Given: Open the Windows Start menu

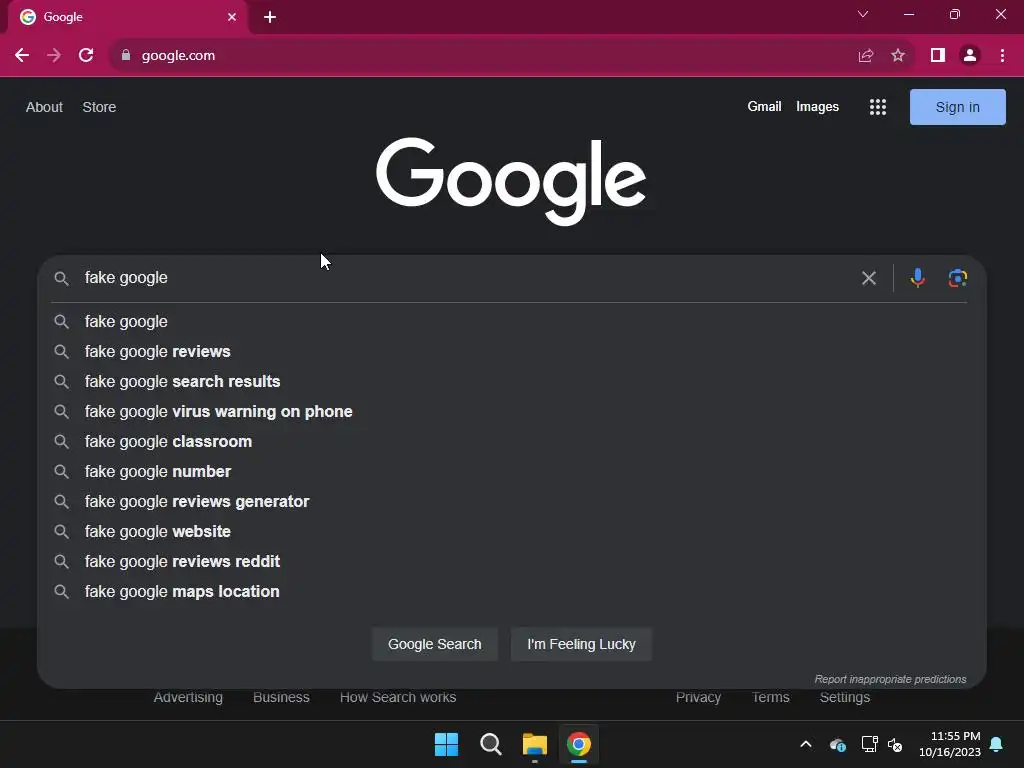Looking at the screenshot, I should (x=447, y=744).
